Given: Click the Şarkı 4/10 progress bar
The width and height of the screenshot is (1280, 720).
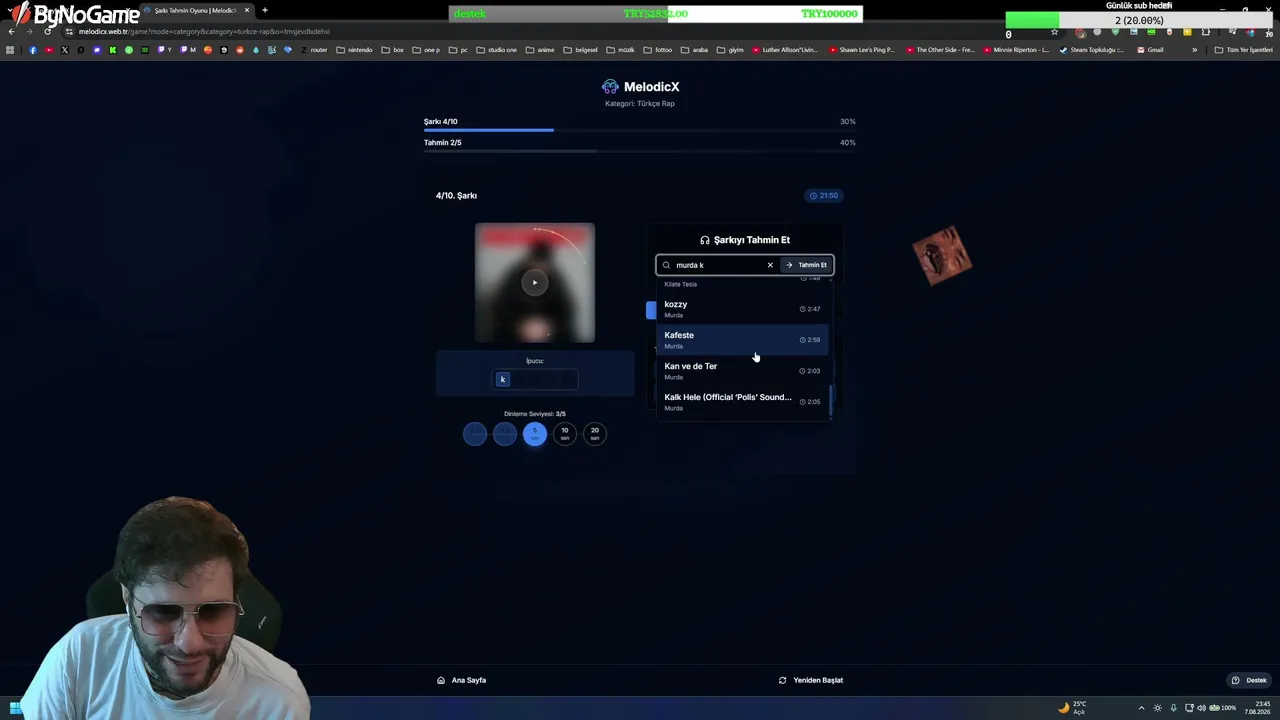Looking at the screenshot, I should pyautogui.click(x=640, y=130).
